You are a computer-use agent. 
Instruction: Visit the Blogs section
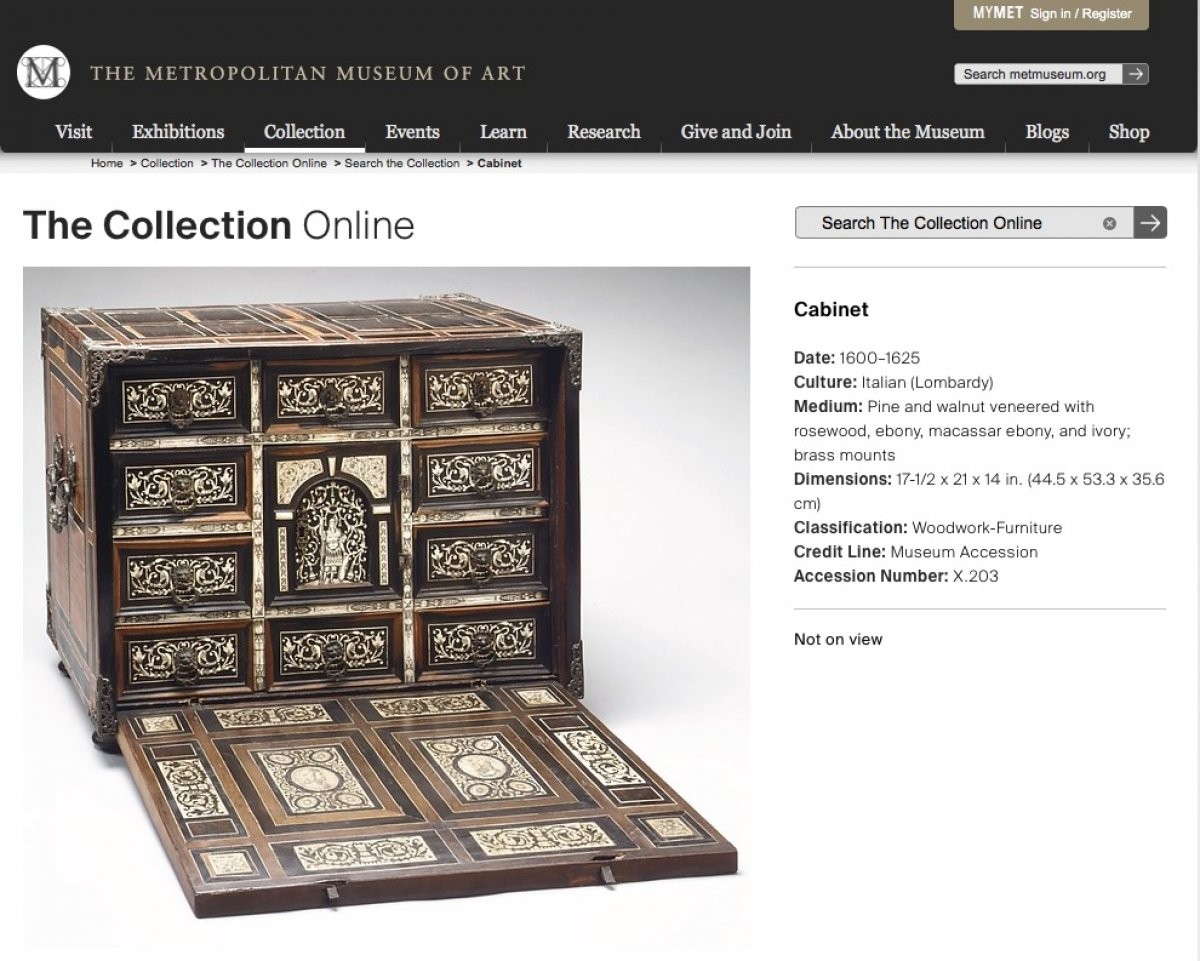click(1047, 132)
